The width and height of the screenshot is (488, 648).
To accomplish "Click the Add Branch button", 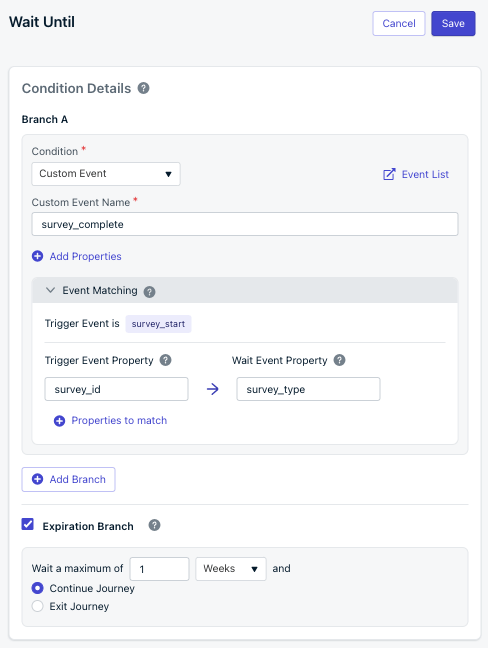I will [x=68, y=479].
